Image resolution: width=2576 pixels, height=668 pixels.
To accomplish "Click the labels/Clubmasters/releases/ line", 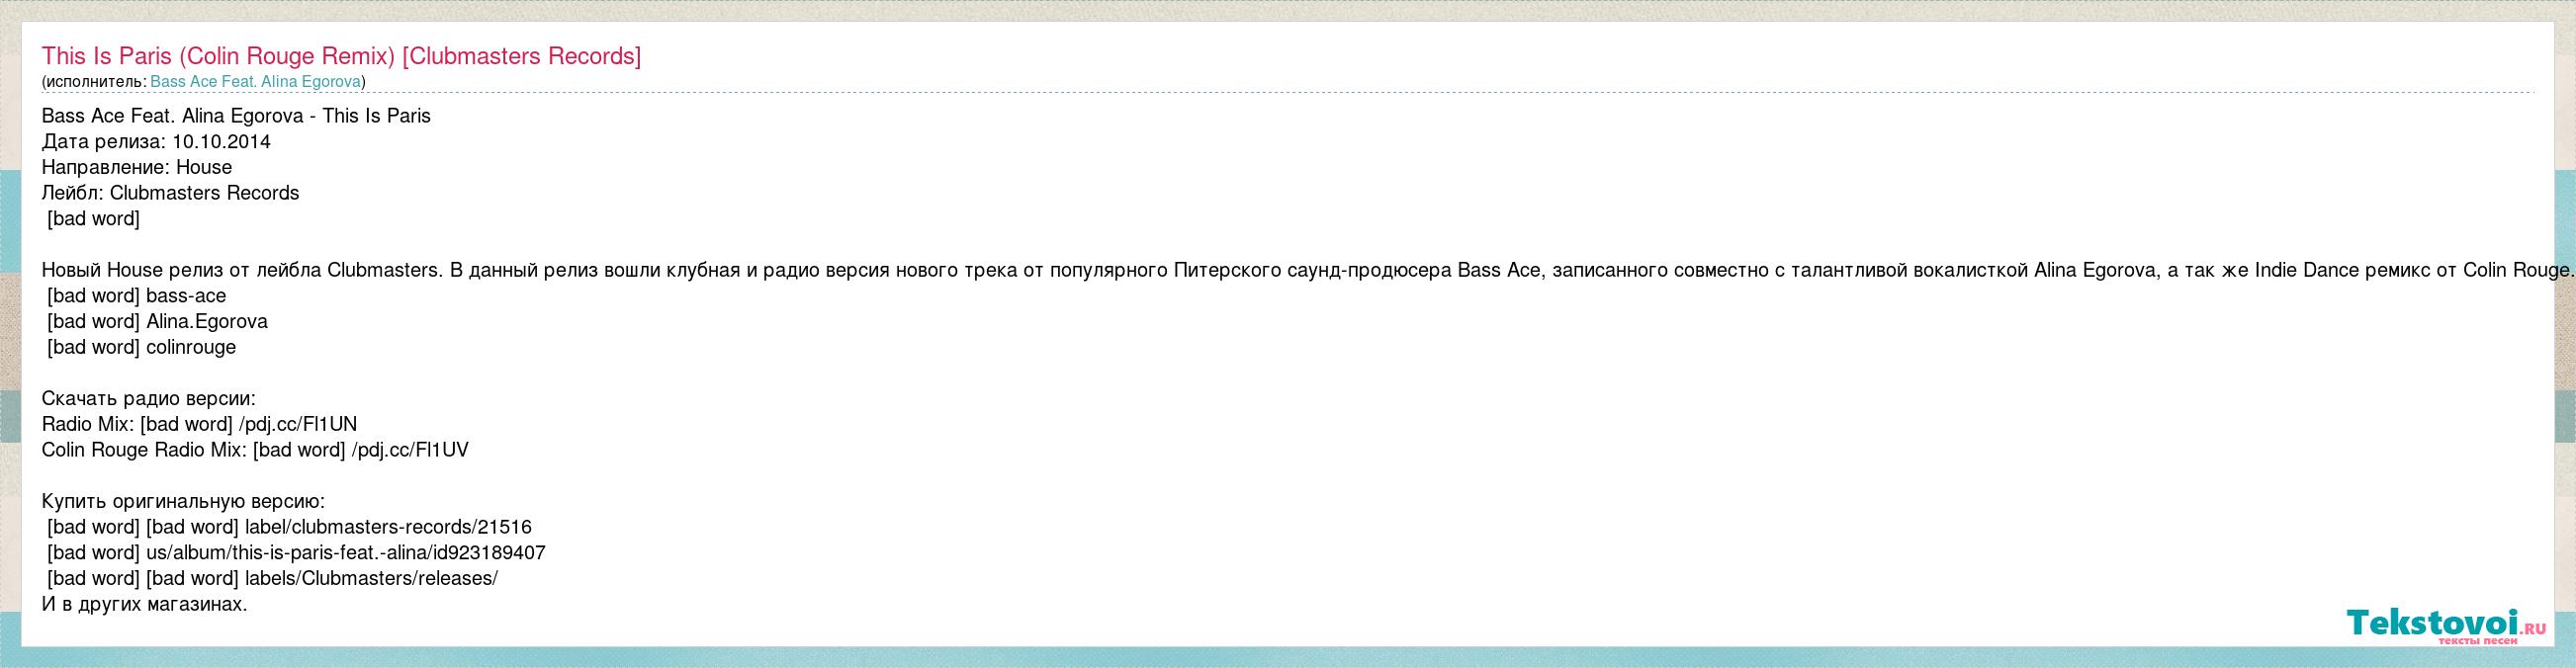I will pos(272,579).
